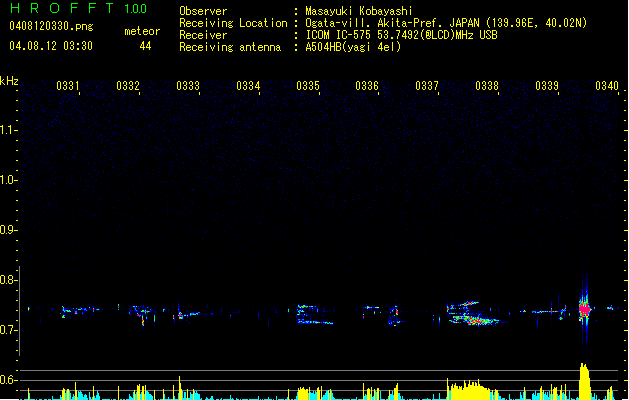Image resolution: width=629 pixels, height=400 pixels.
Task: Click the 0.8 kHz axis label
Action: [8, 280]
